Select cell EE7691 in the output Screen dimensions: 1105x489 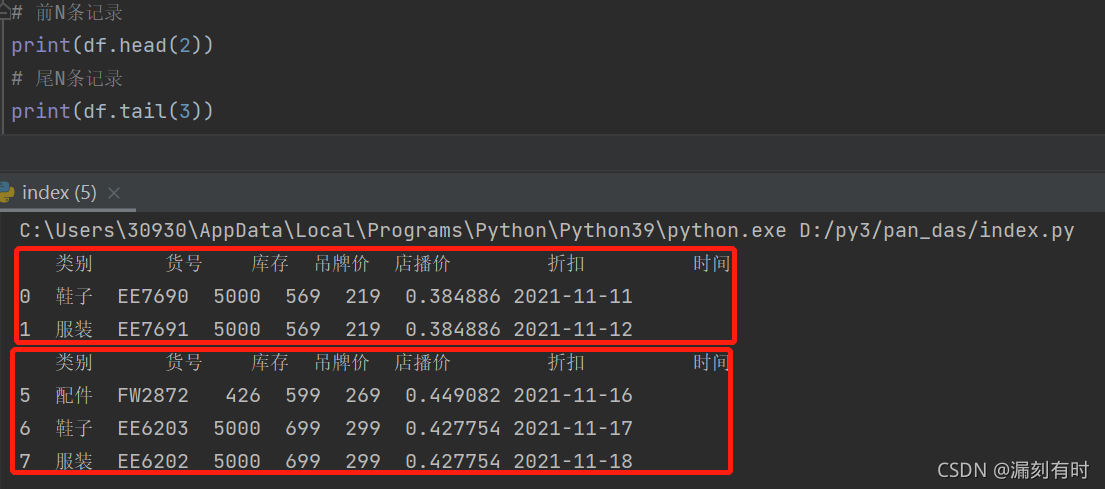click(153, 329)
